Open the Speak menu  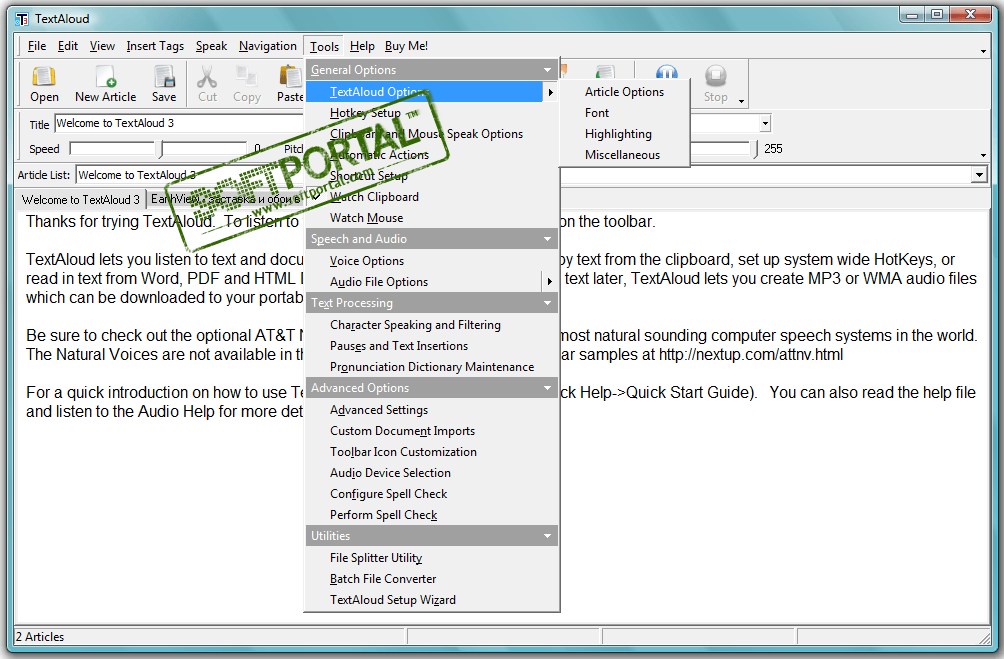pyautogui.click(x=211, y=46)
